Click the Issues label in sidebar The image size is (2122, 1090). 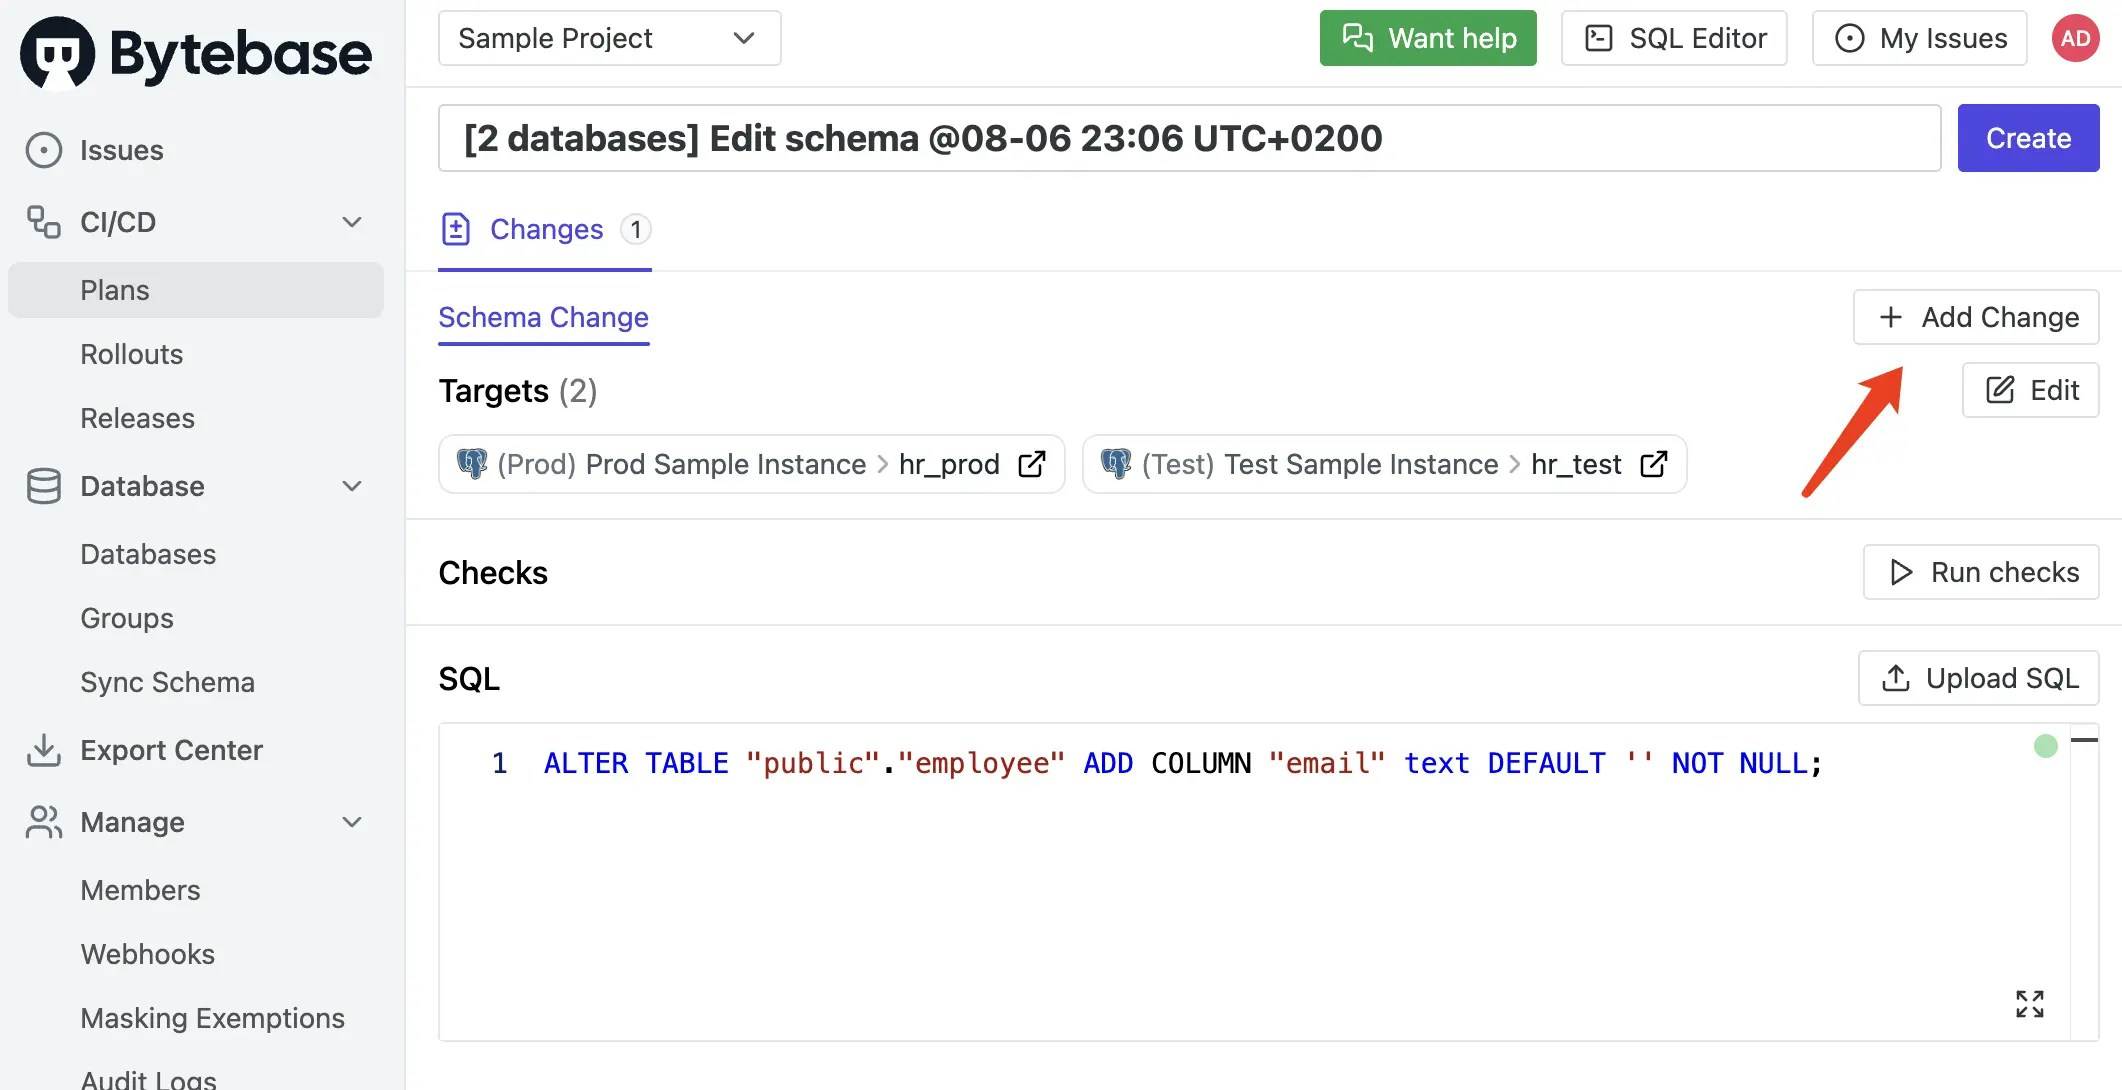click(122, 150)
